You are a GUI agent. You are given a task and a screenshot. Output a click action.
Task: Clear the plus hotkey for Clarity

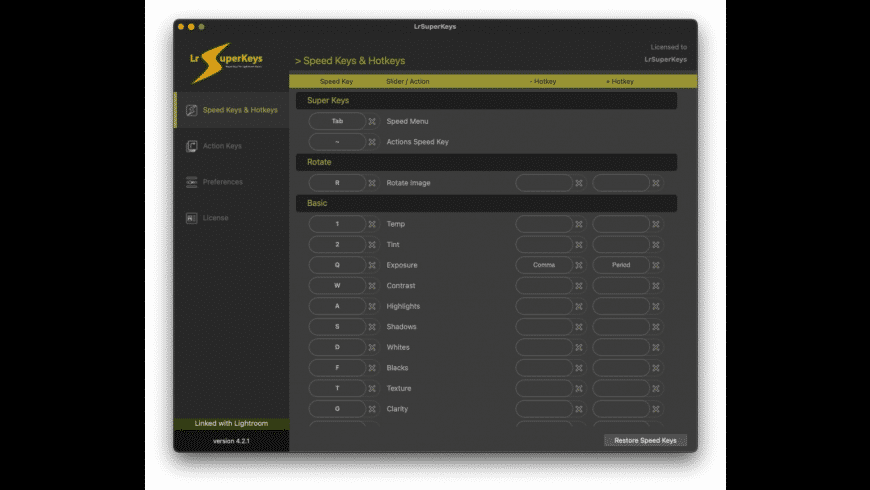tap(656, 409)
